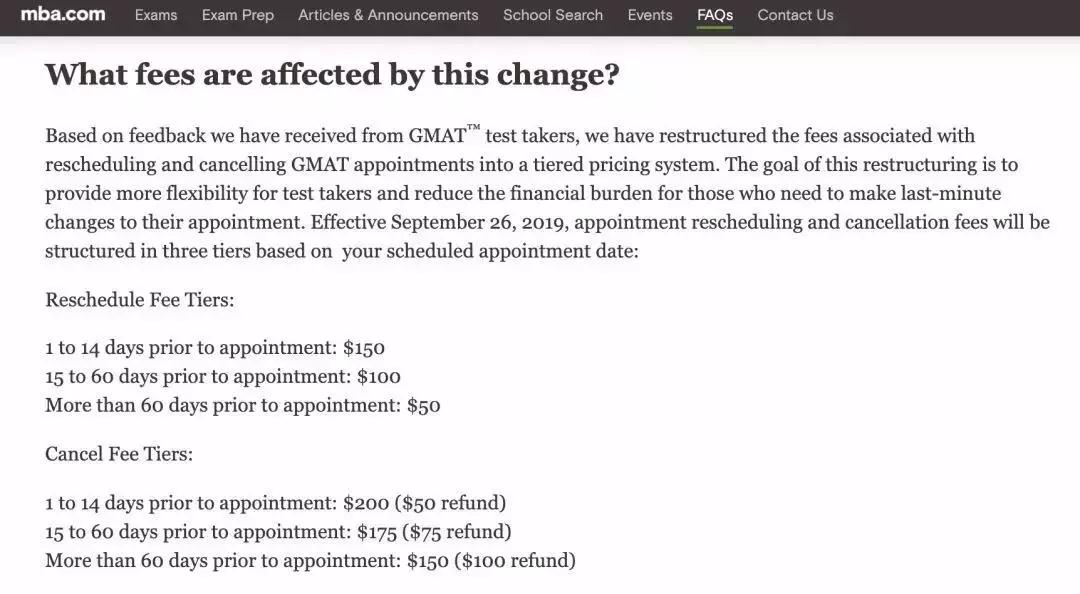1080x594 pixels.
Task: Click the $50 reschedule fee line
Action: click(x=243, y=406)
